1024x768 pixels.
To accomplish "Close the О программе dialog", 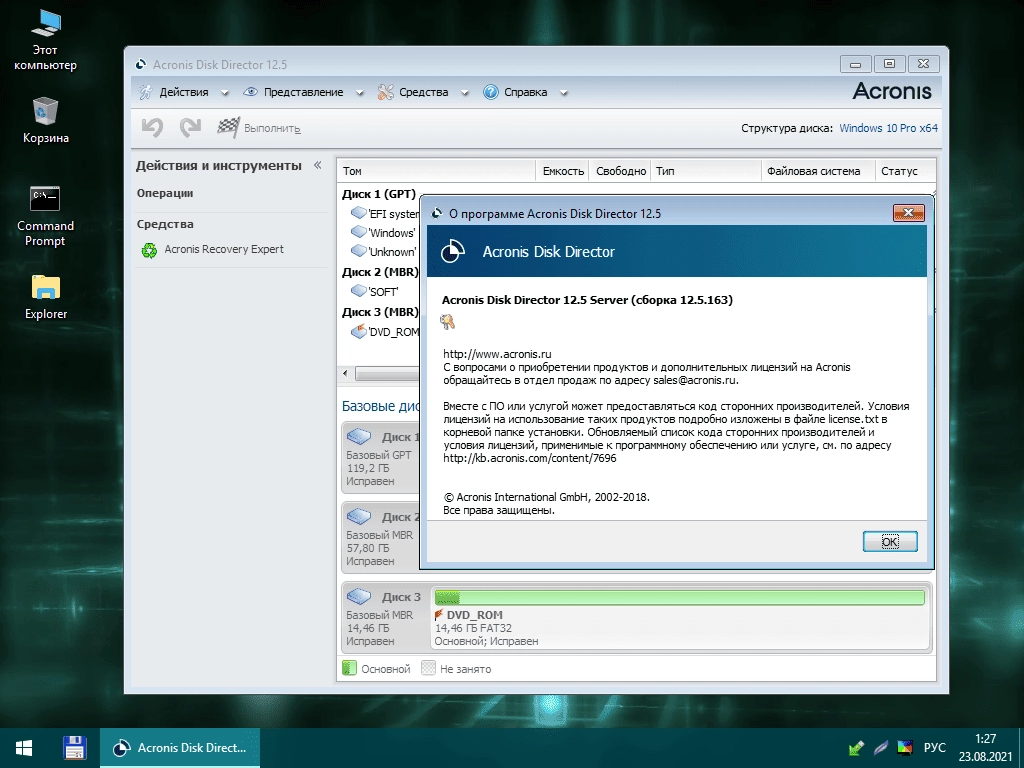I will coord(908,213).
